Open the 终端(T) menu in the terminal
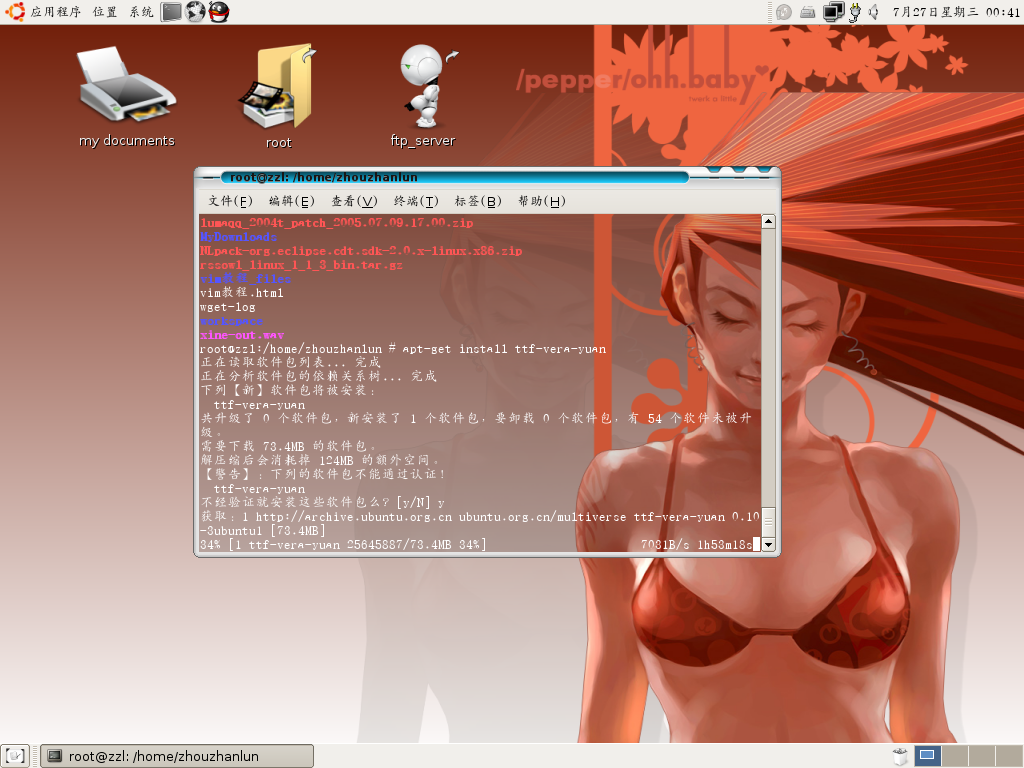The image size is (1024, 768). click(416, 201)
